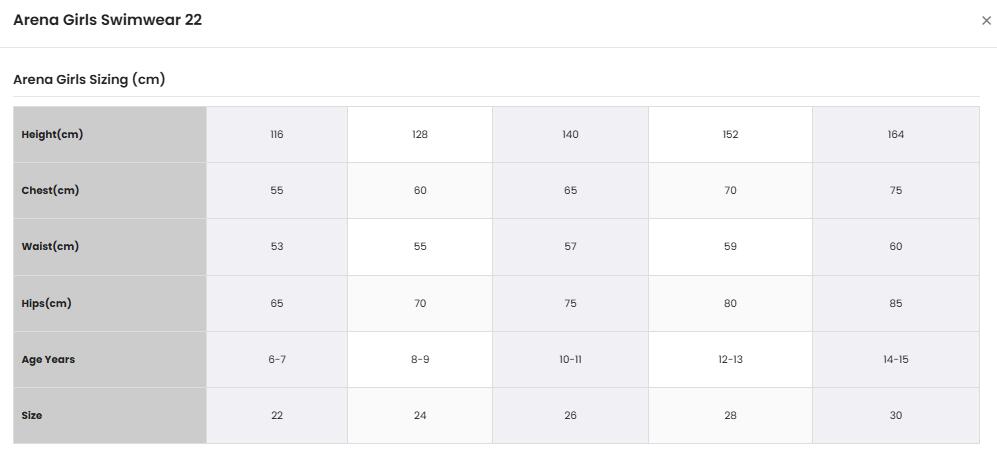997x461 pixels.
Task: Click the age 14-15 cell
Action: [x=896, y=359]
